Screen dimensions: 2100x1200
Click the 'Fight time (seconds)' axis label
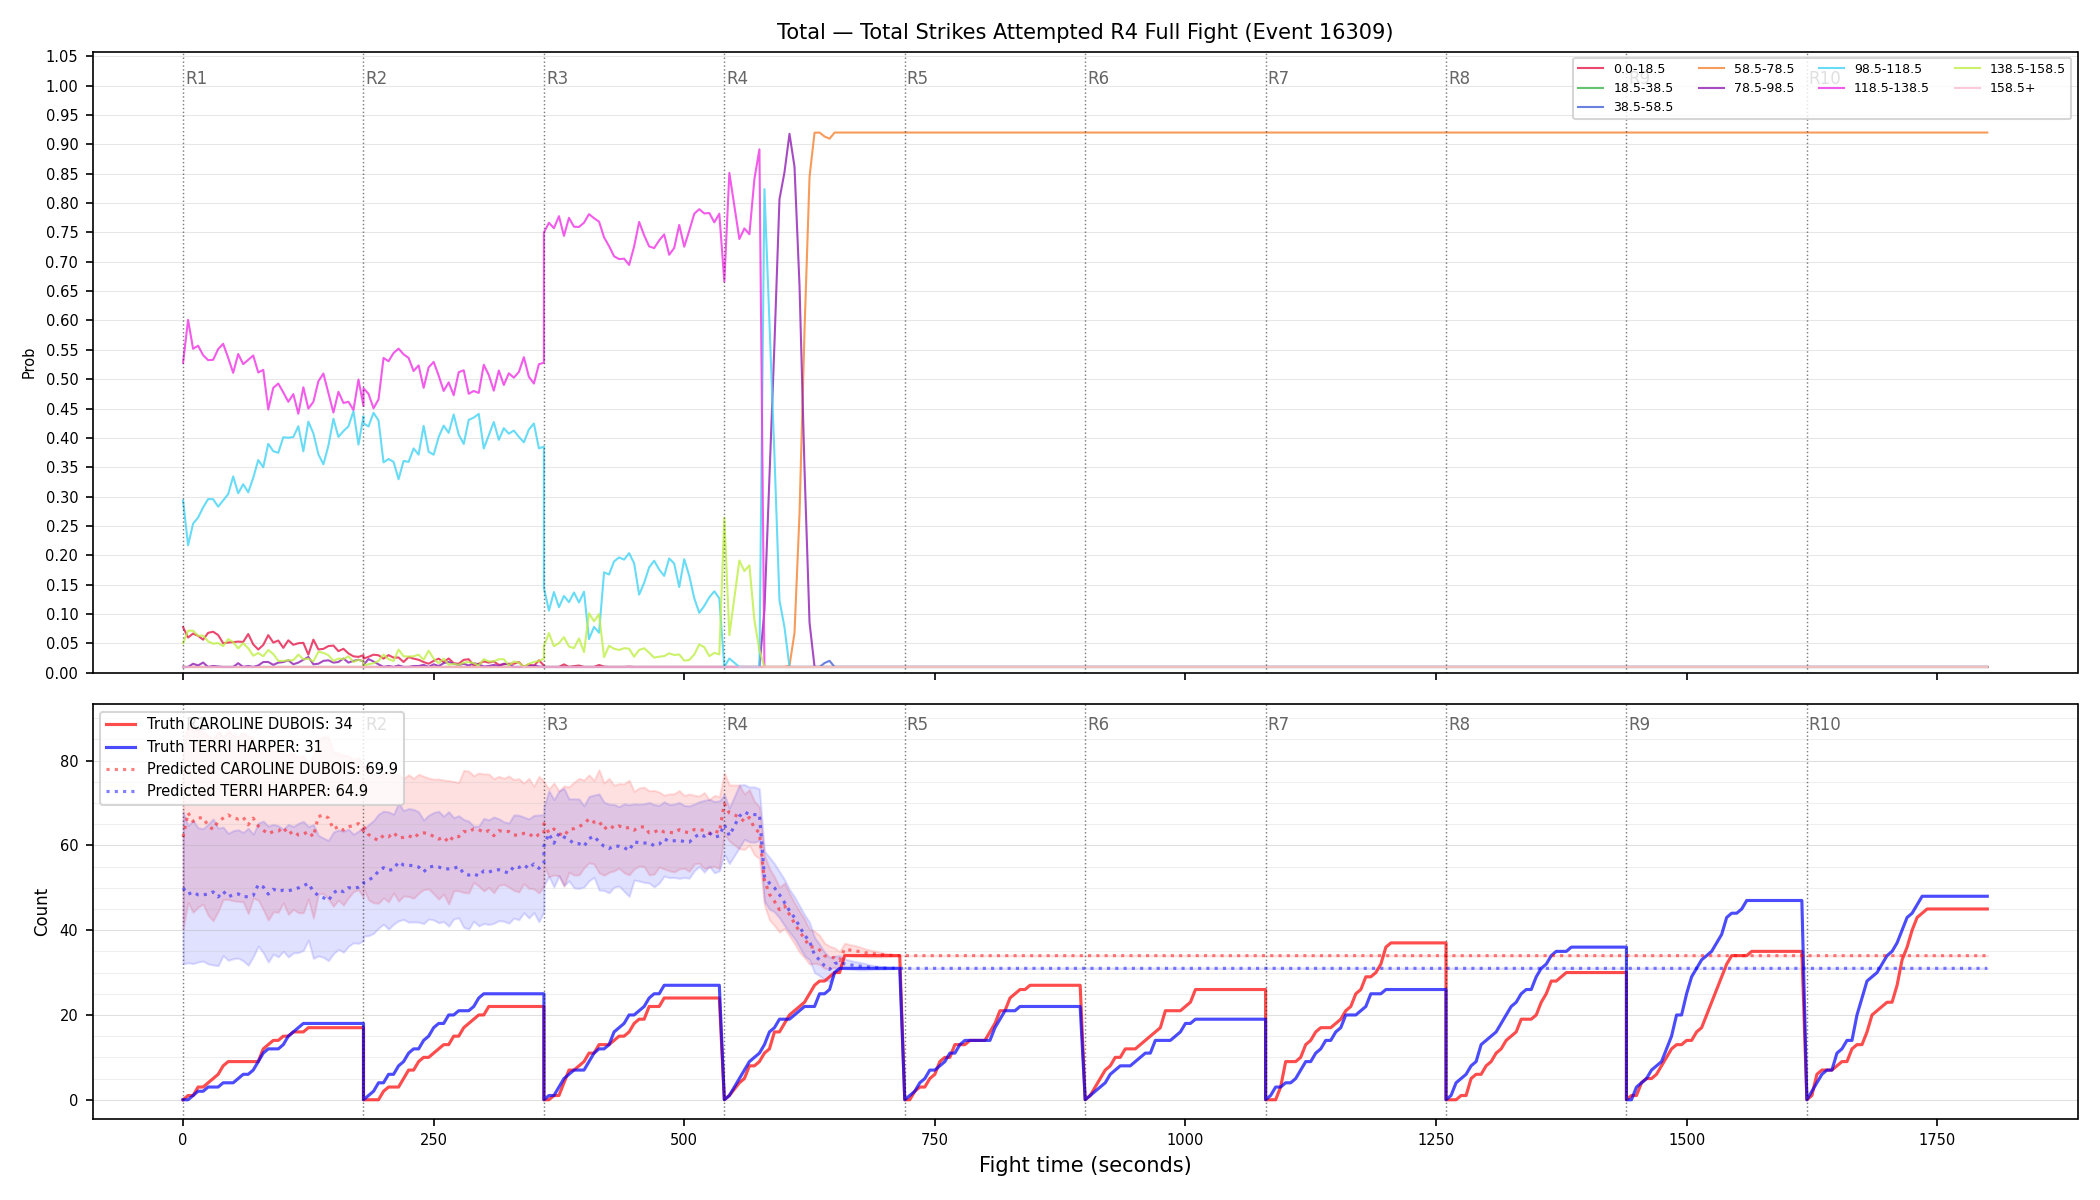tap(1085, 1165)
